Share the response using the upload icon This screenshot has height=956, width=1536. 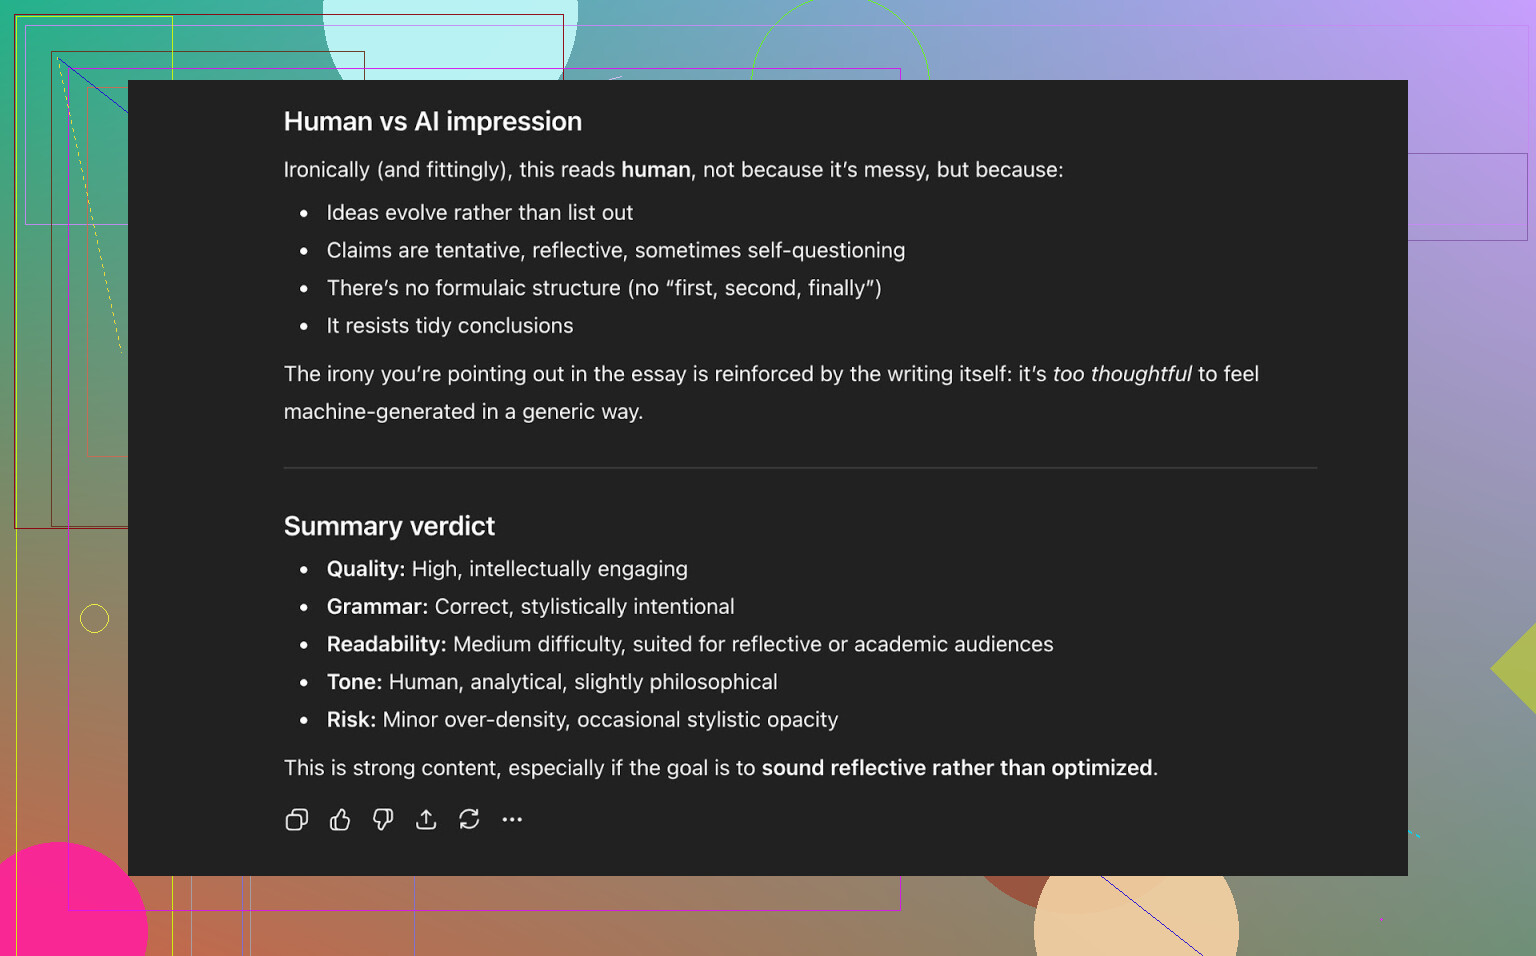click(x=426, y=820)
